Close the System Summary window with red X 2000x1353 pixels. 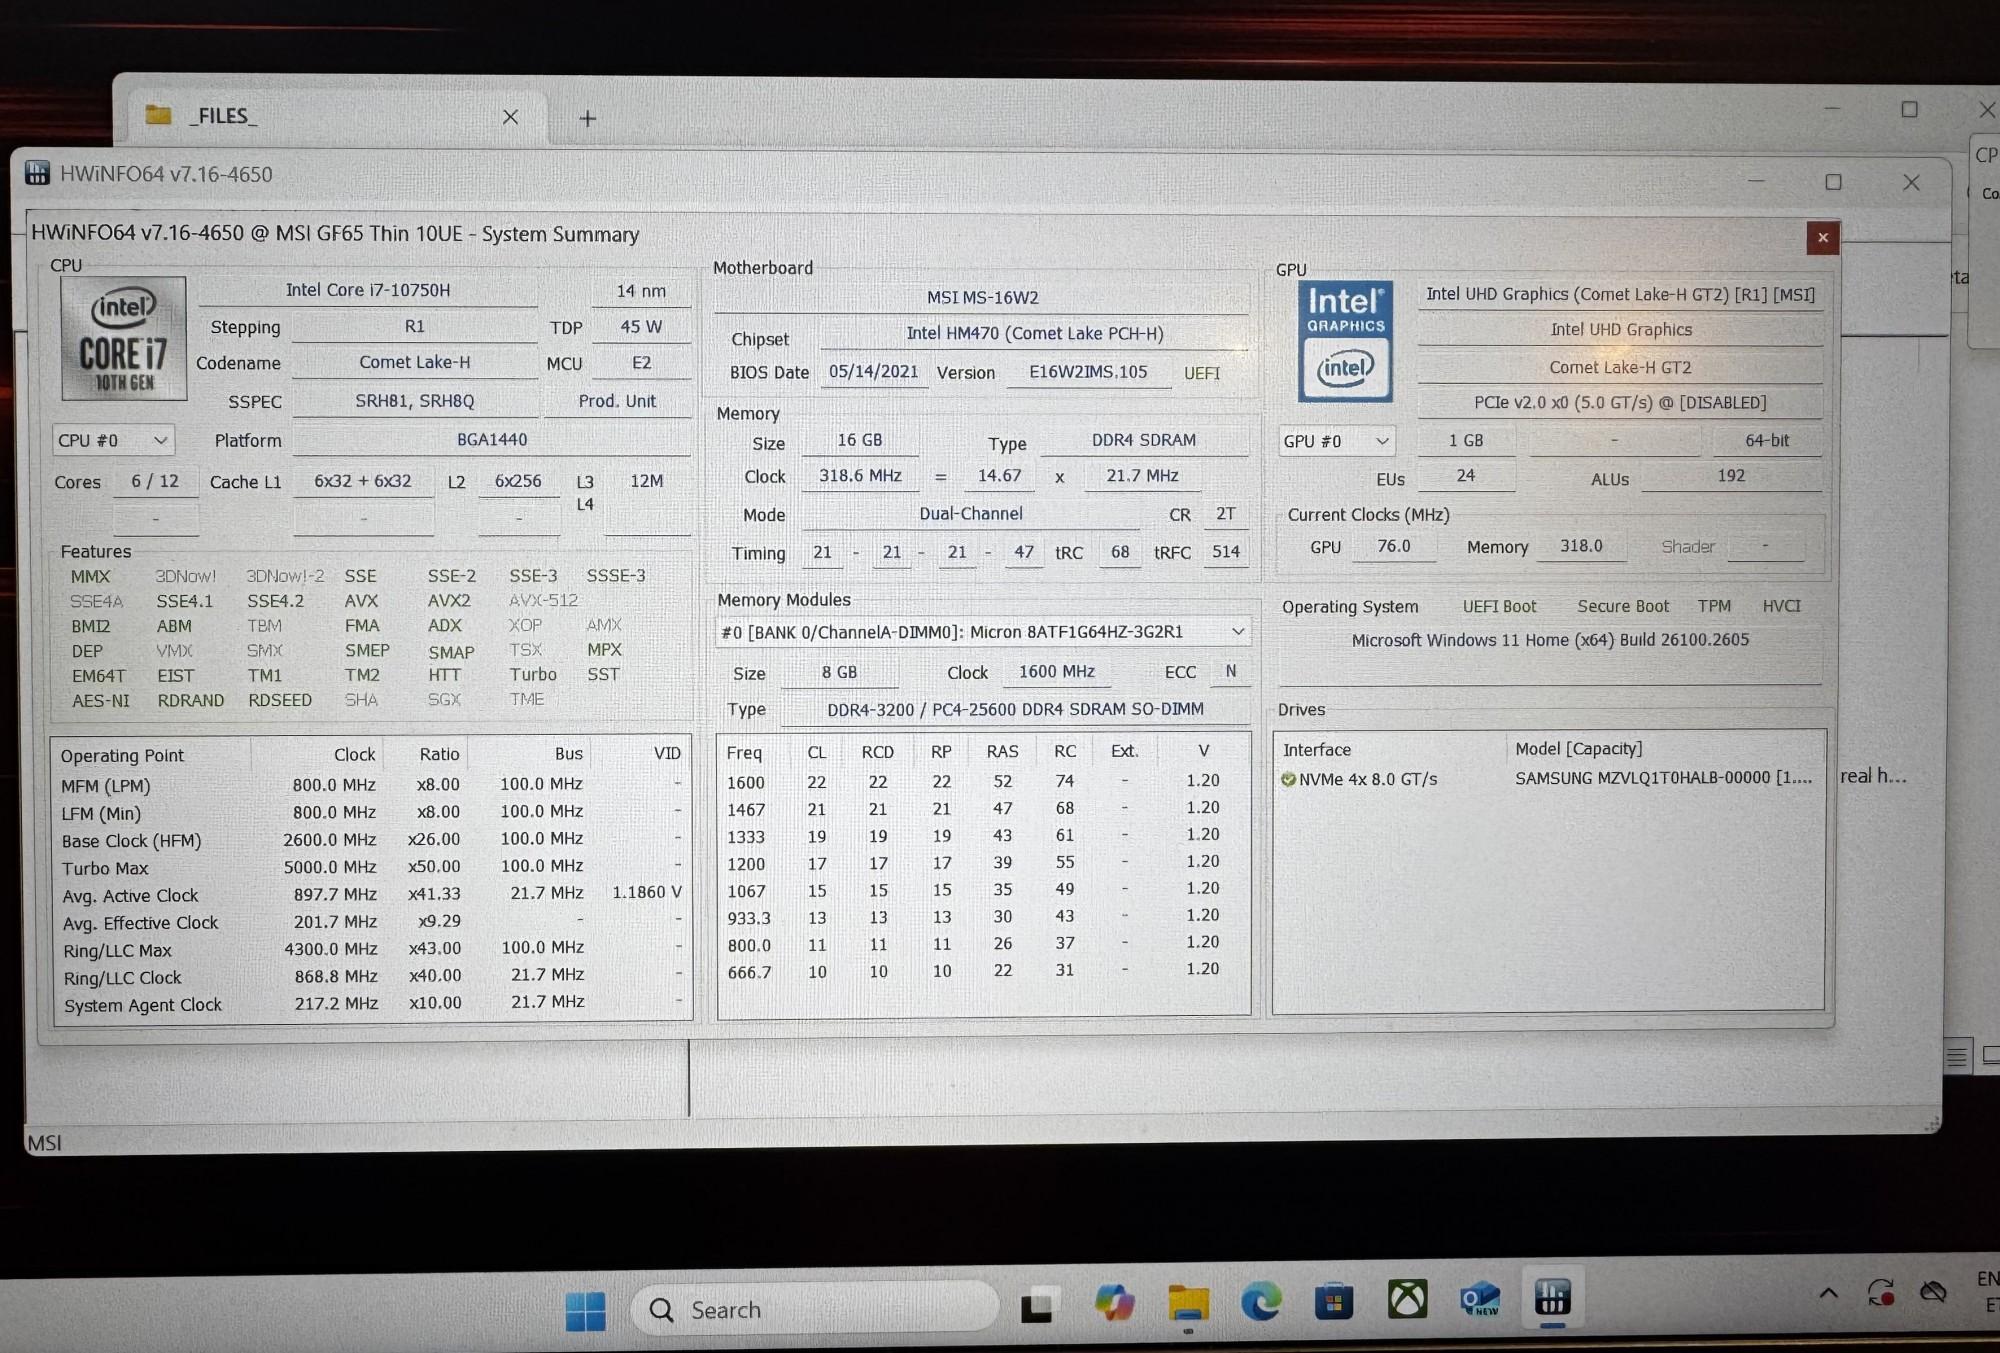[x=1823, y=237]
